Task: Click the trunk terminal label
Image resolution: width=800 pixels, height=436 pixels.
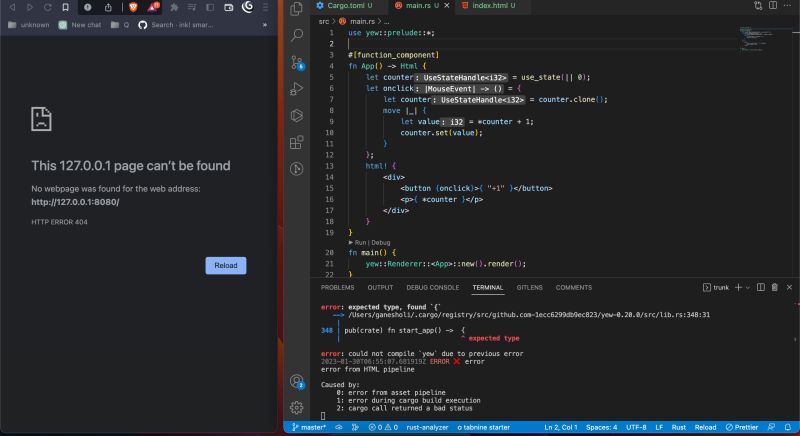Action: pos(716,288)
